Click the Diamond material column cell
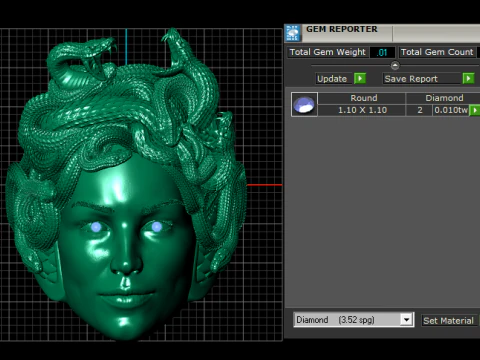Image resolution: width=480 pixels, height=360 pixels. pos(443,98)
